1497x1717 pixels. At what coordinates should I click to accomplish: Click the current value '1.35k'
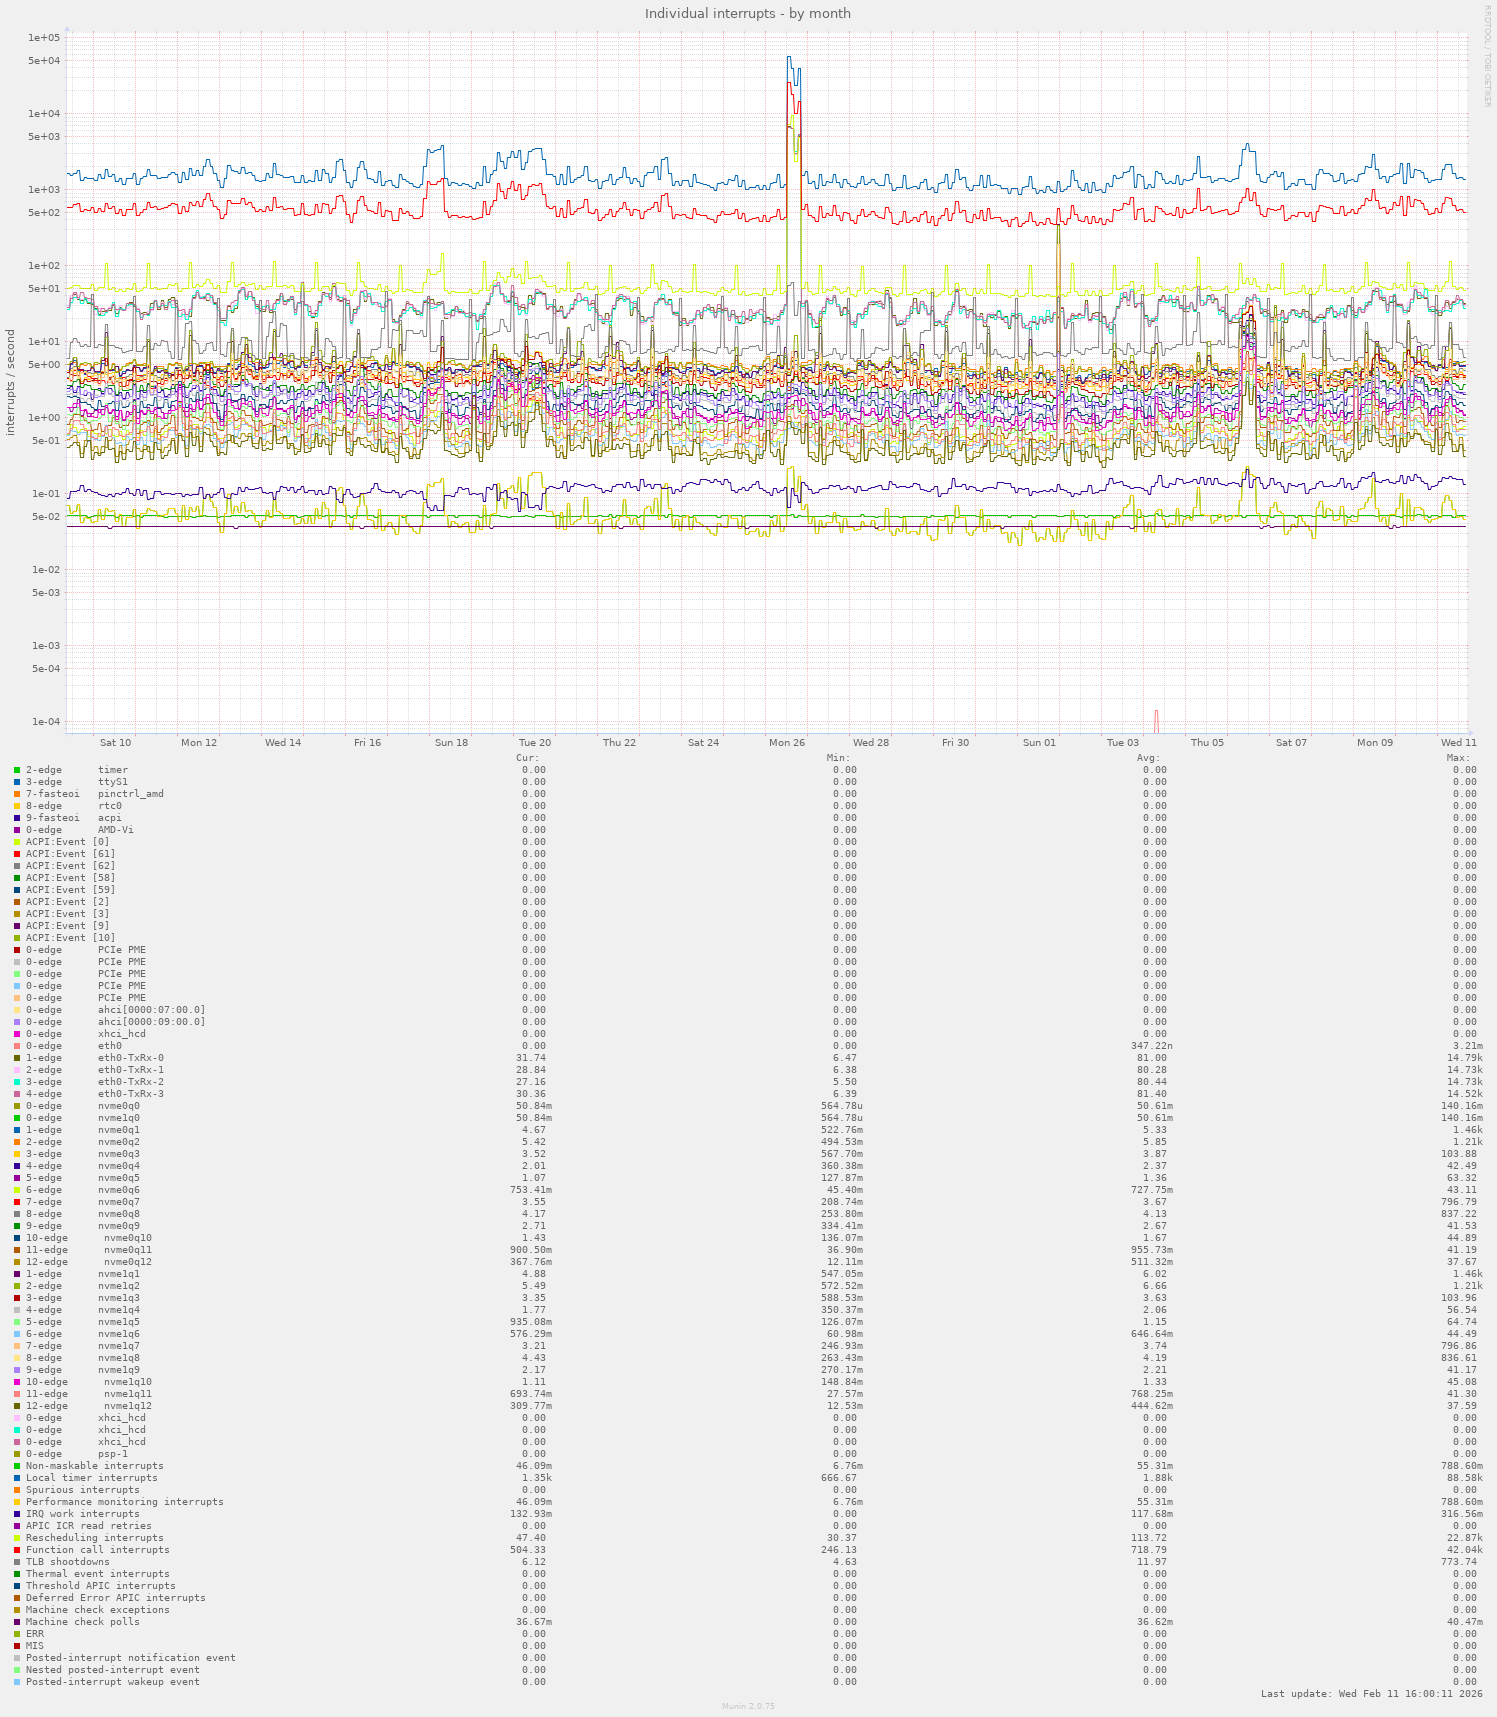[x=537, y=1478]
